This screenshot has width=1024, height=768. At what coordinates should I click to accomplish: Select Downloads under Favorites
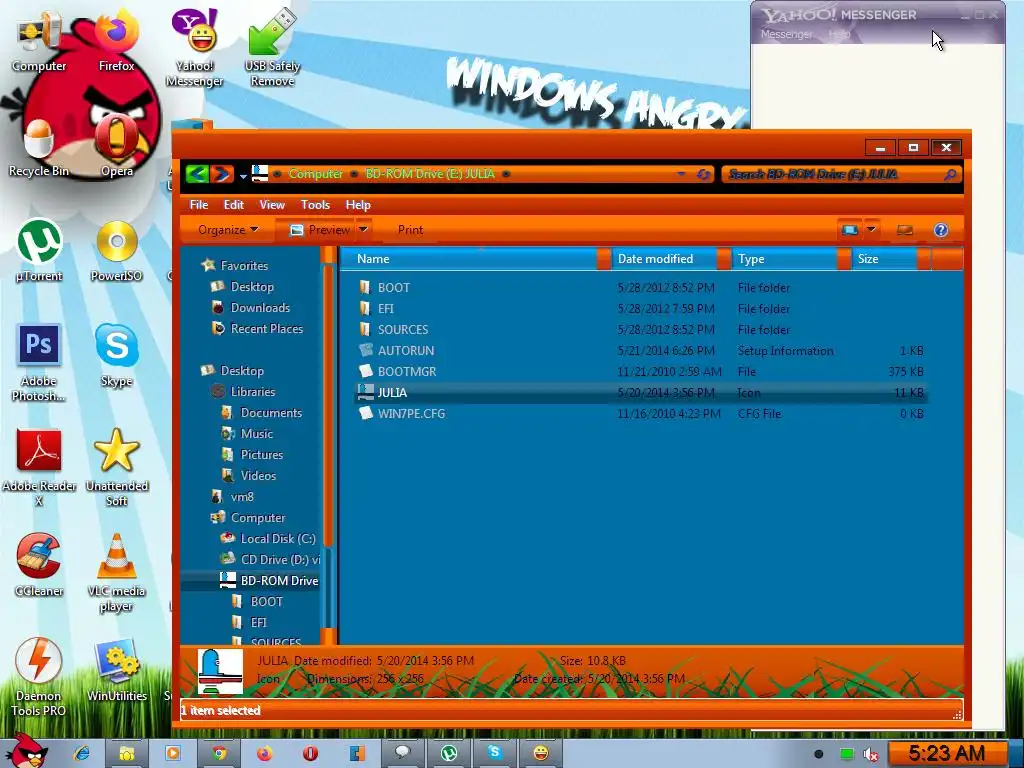251,308
